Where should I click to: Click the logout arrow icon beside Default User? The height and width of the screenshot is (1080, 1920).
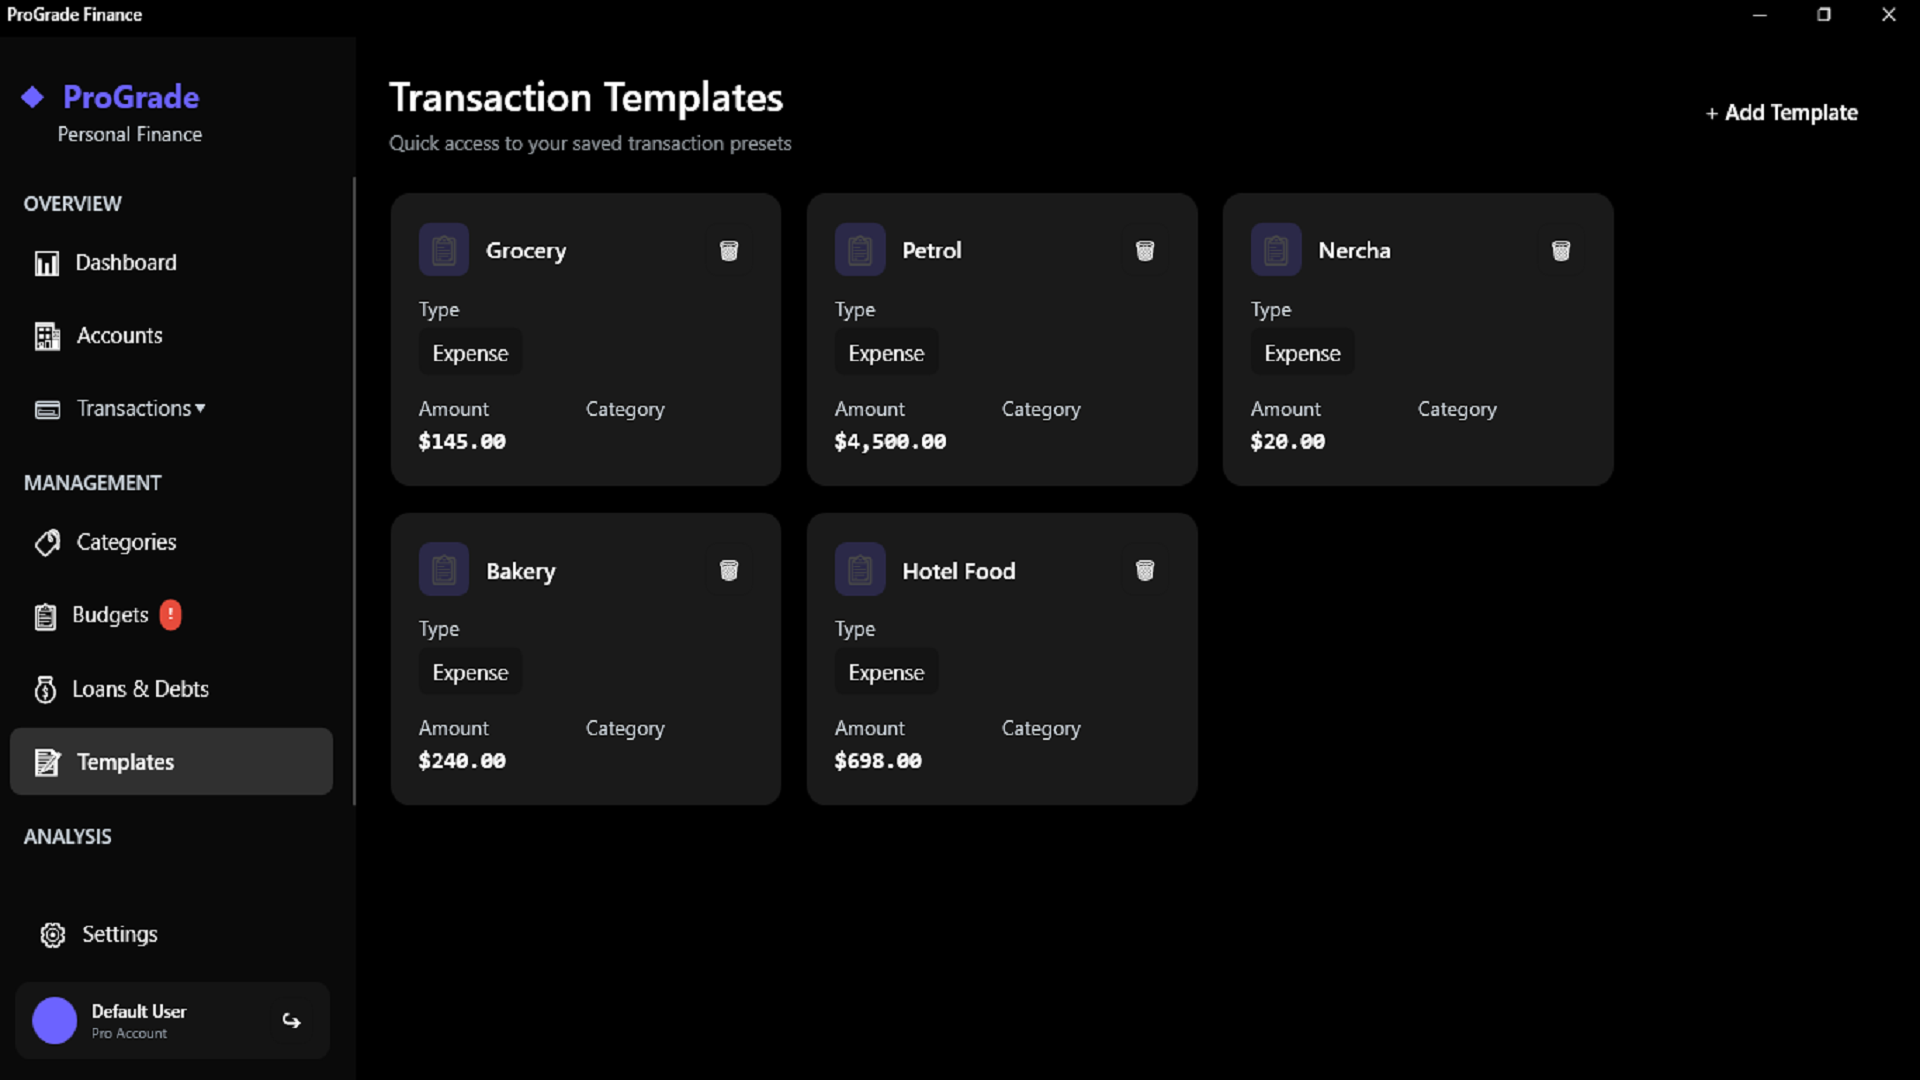pyautogui.click(x=291, y=1020)
